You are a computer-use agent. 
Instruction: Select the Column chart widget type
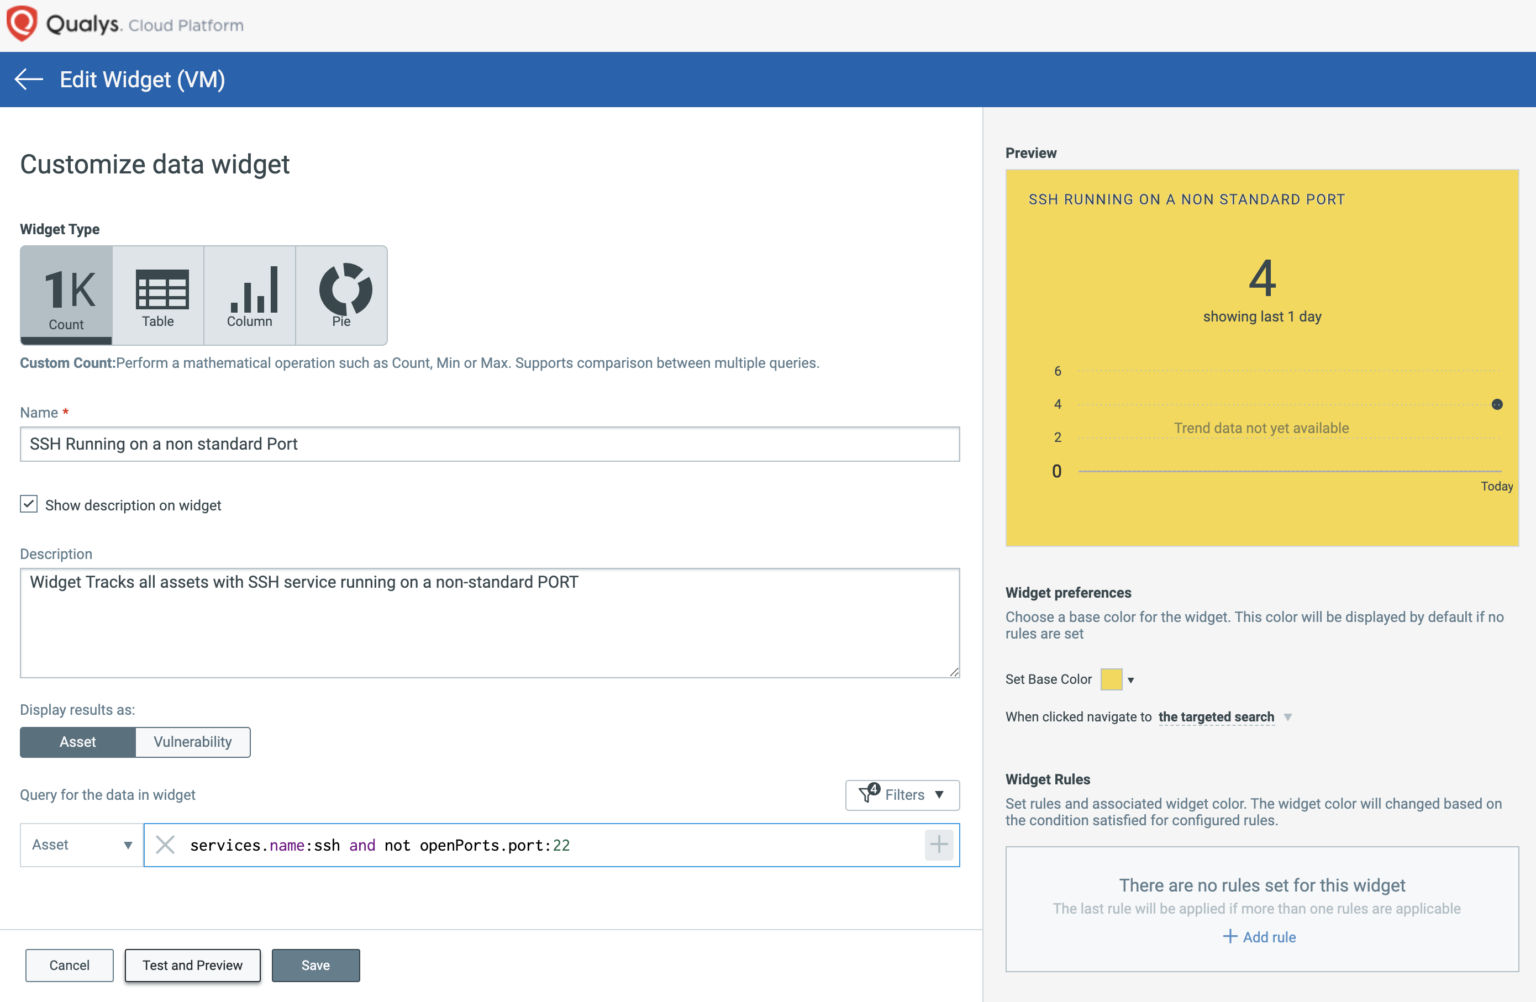(x=250, y=294)
